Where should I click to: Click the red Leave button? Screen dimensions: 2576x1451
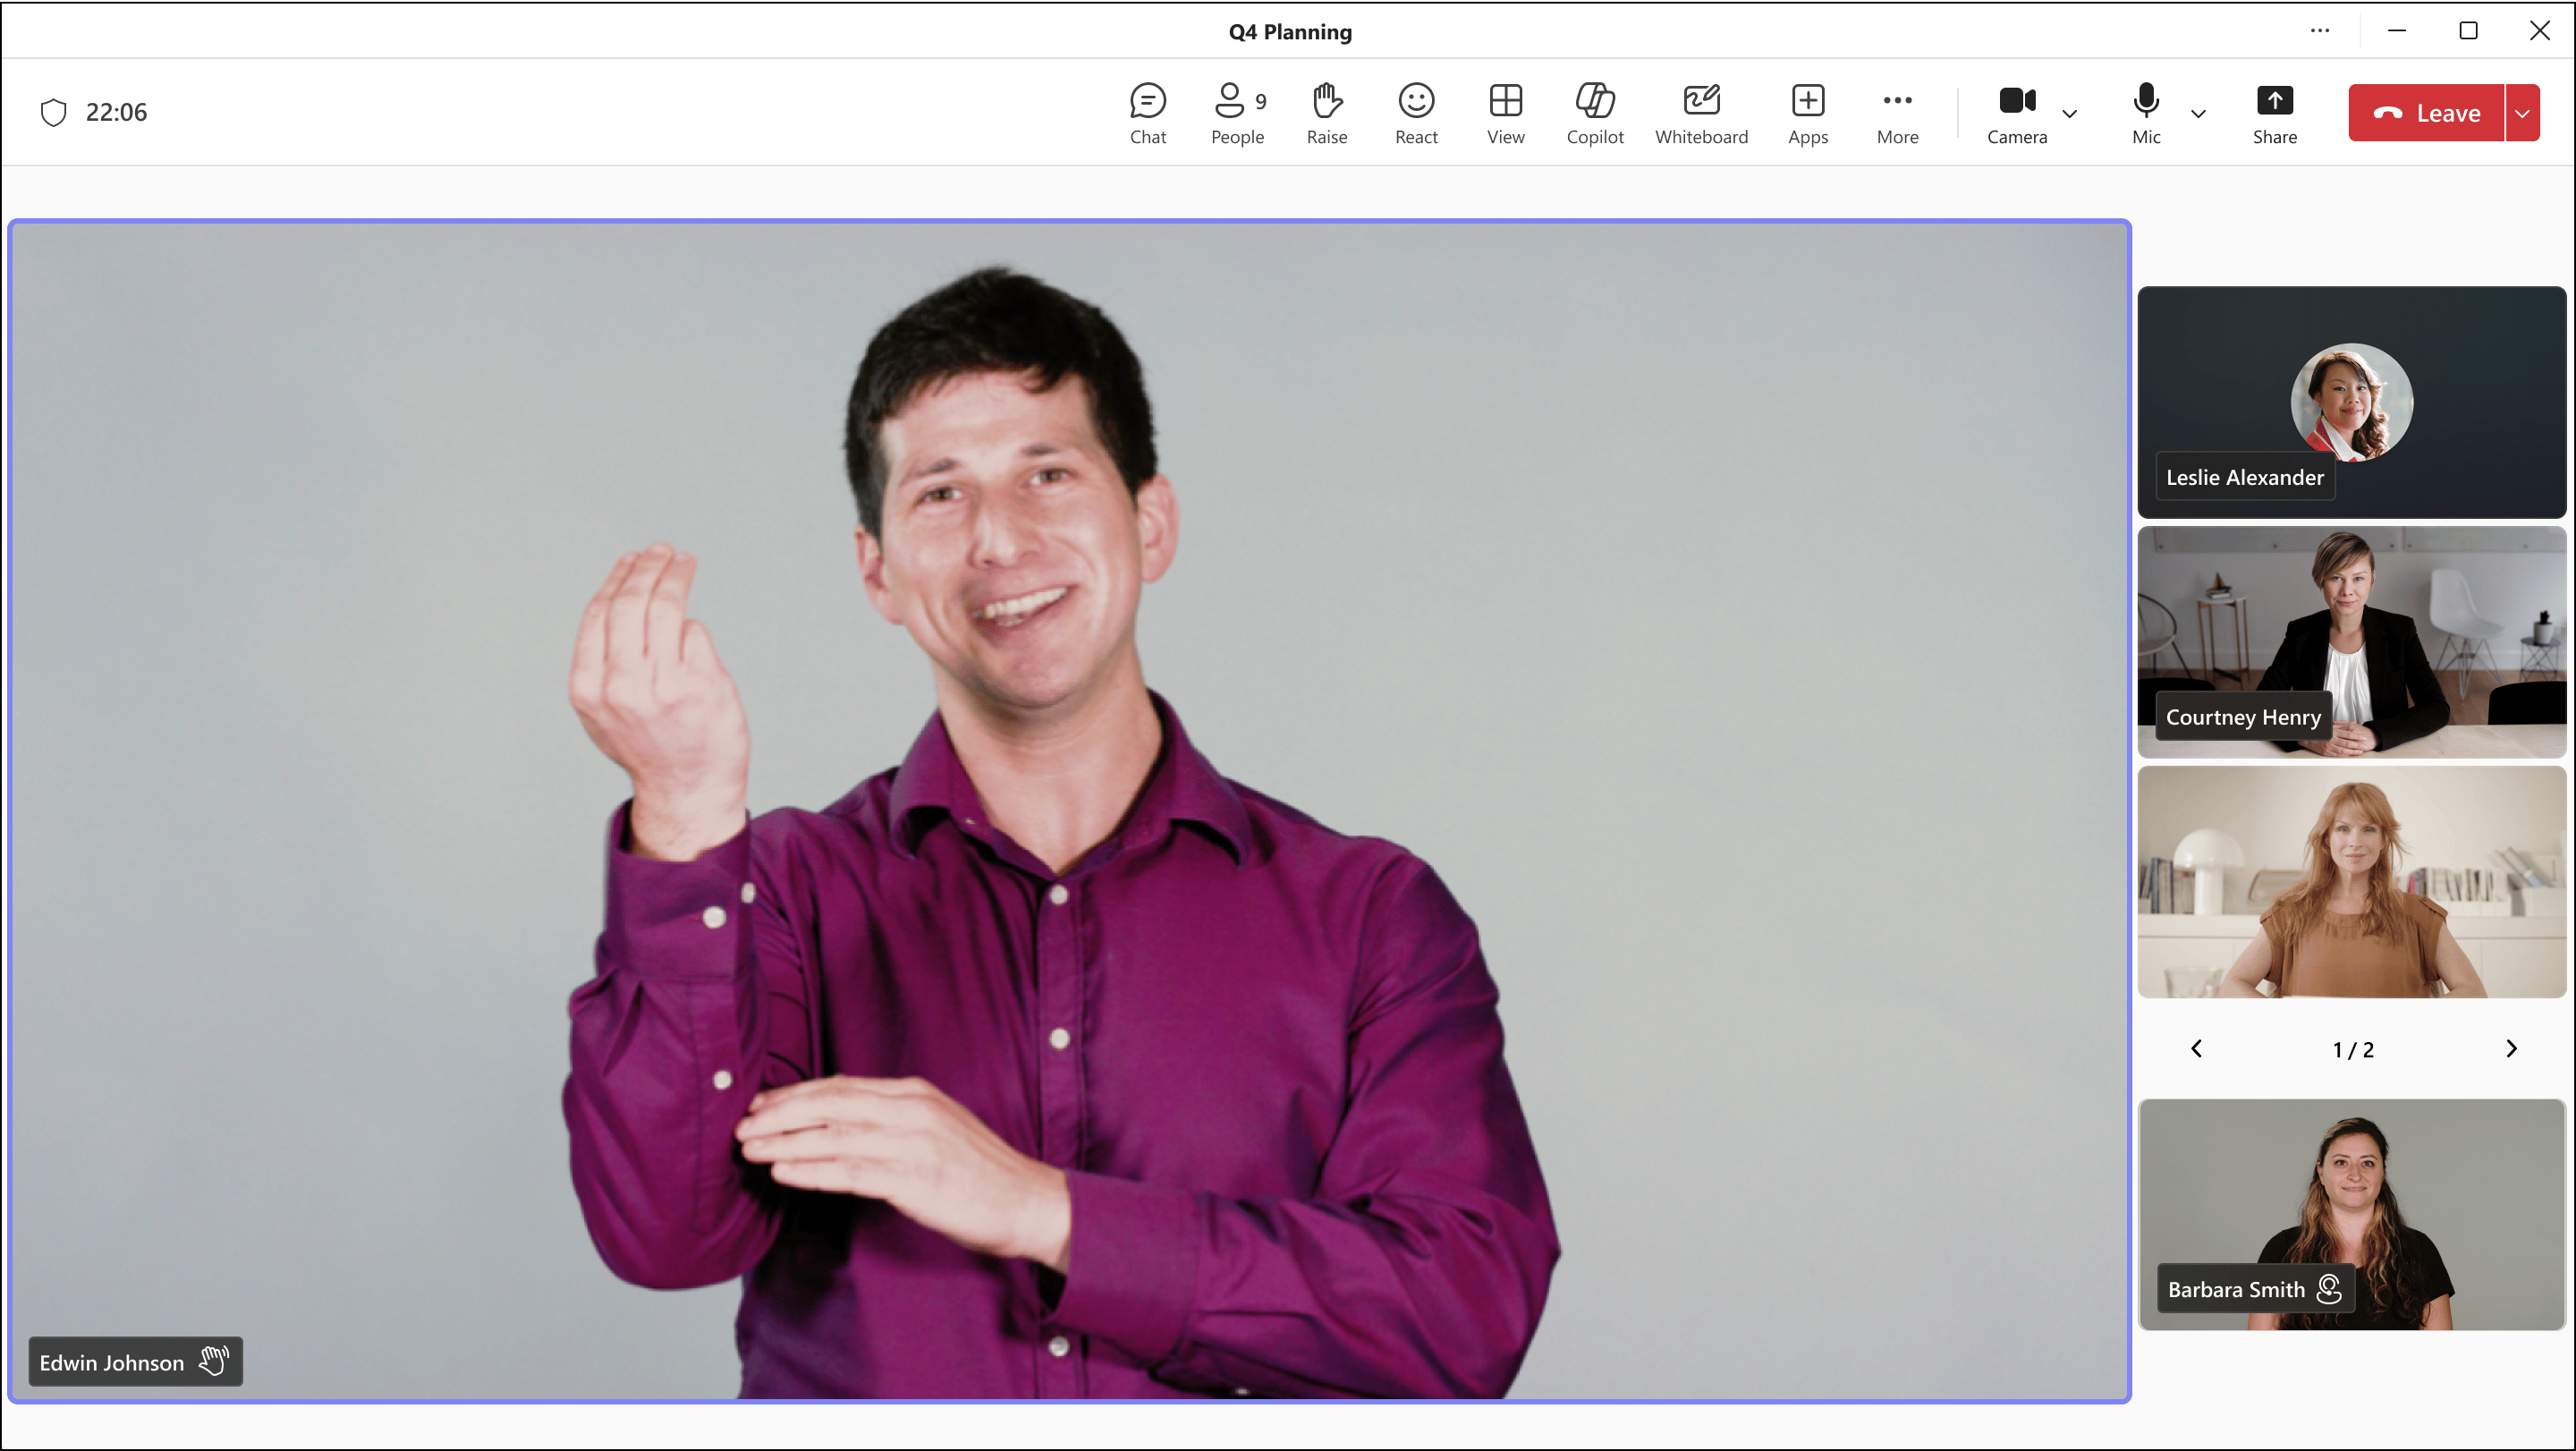tap(2425, 113)
